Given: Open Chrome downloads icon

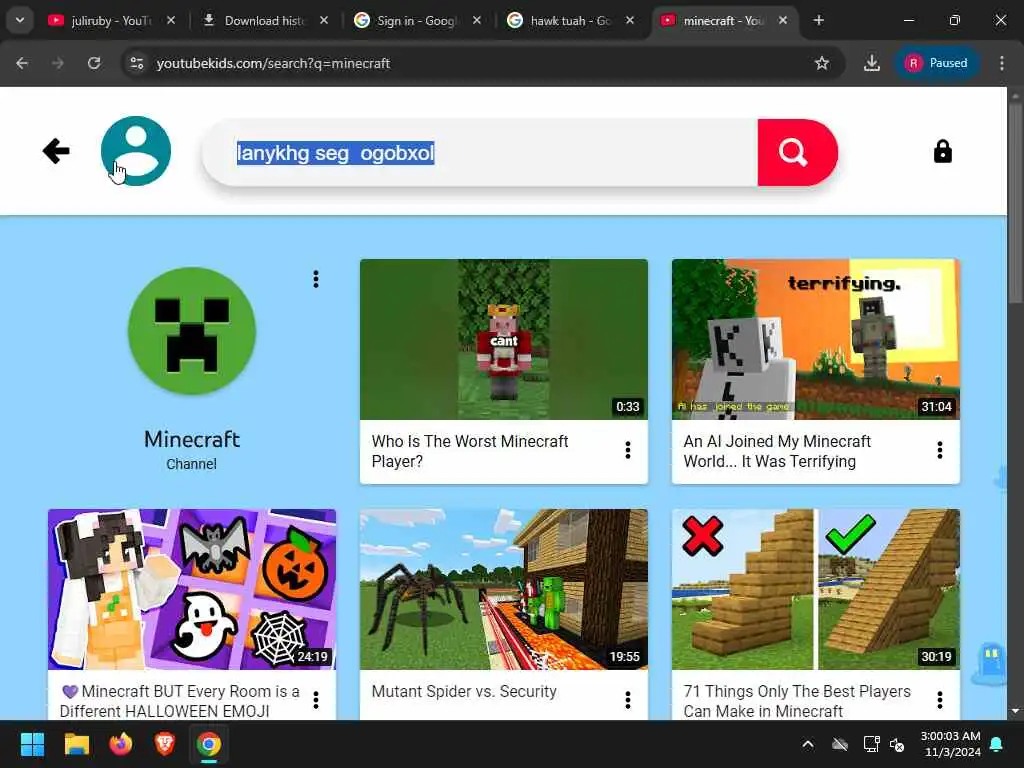Looking at the screenshot, I should 871,63.
